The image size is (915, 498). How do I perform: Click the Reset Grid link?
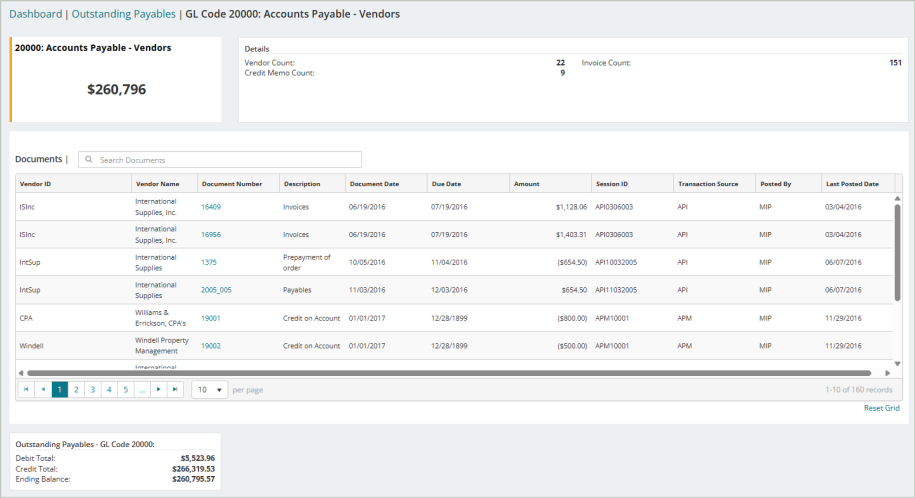pos(881,408)
